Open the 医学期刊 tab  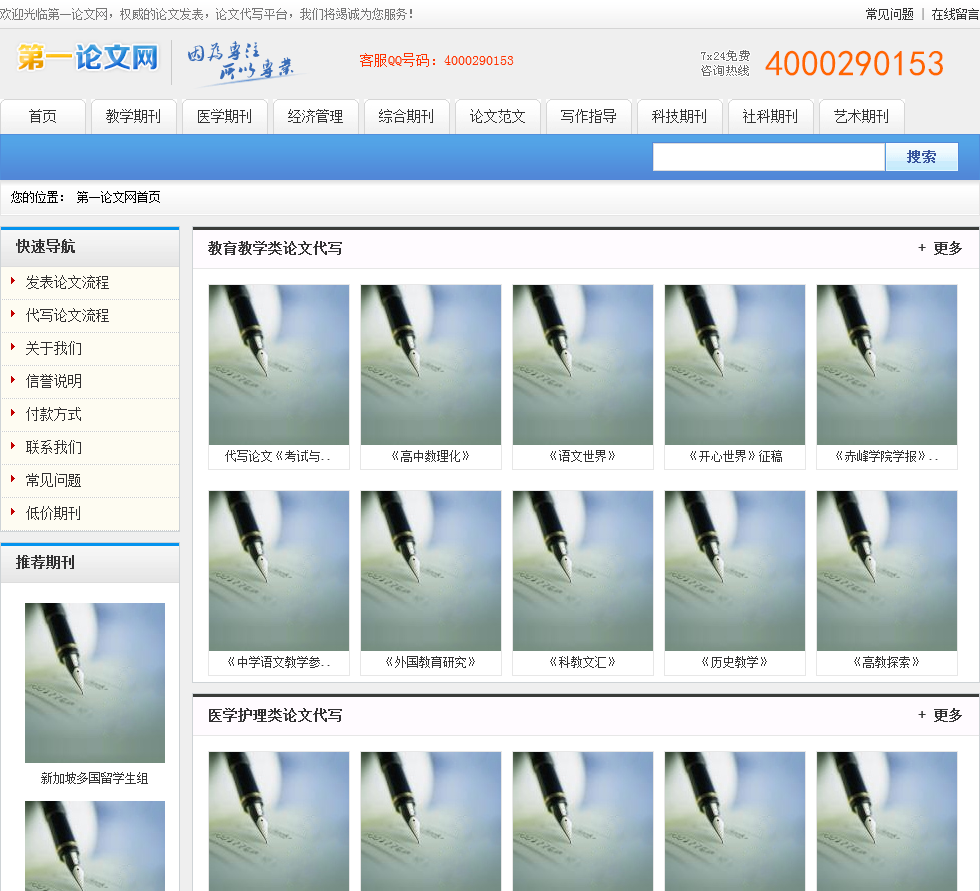click(x=224, y=116)
